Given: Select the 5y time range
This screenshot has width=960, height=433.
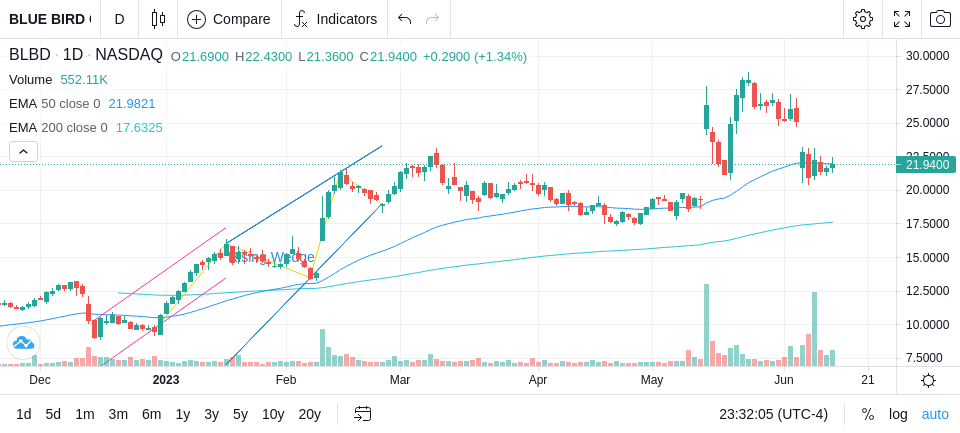Looking at the screenshot, I should (240, 415).
